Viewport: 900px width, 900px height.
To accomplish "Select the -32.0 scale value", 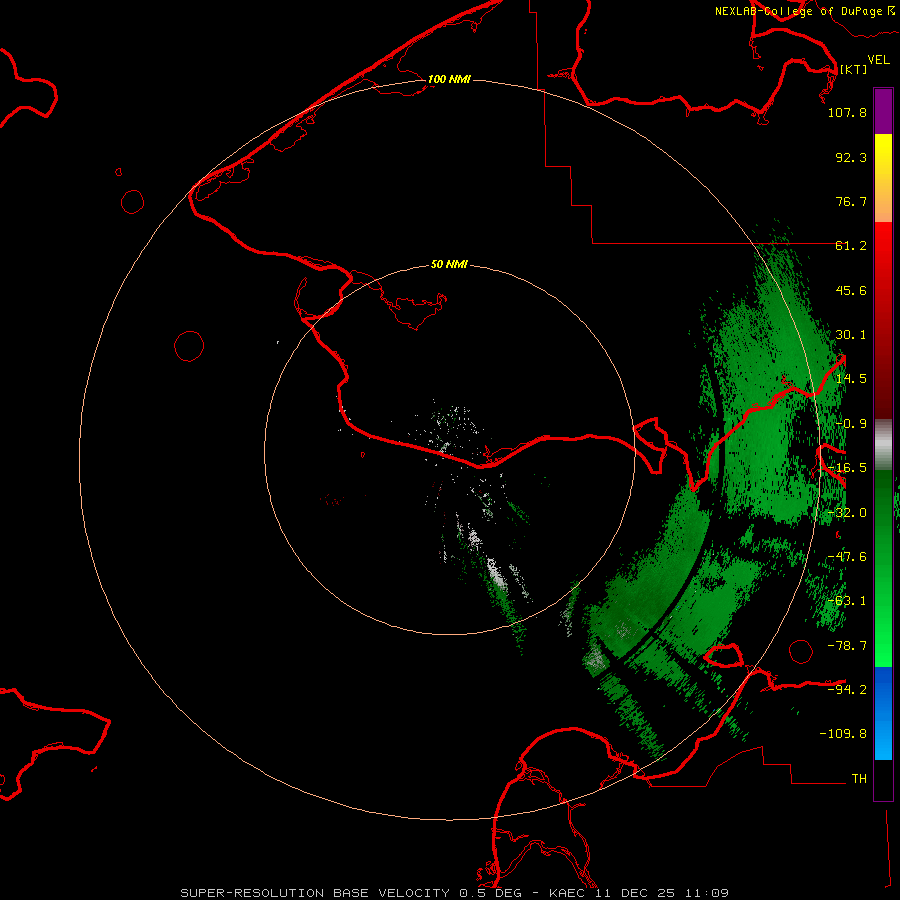I will coord(847,513).
